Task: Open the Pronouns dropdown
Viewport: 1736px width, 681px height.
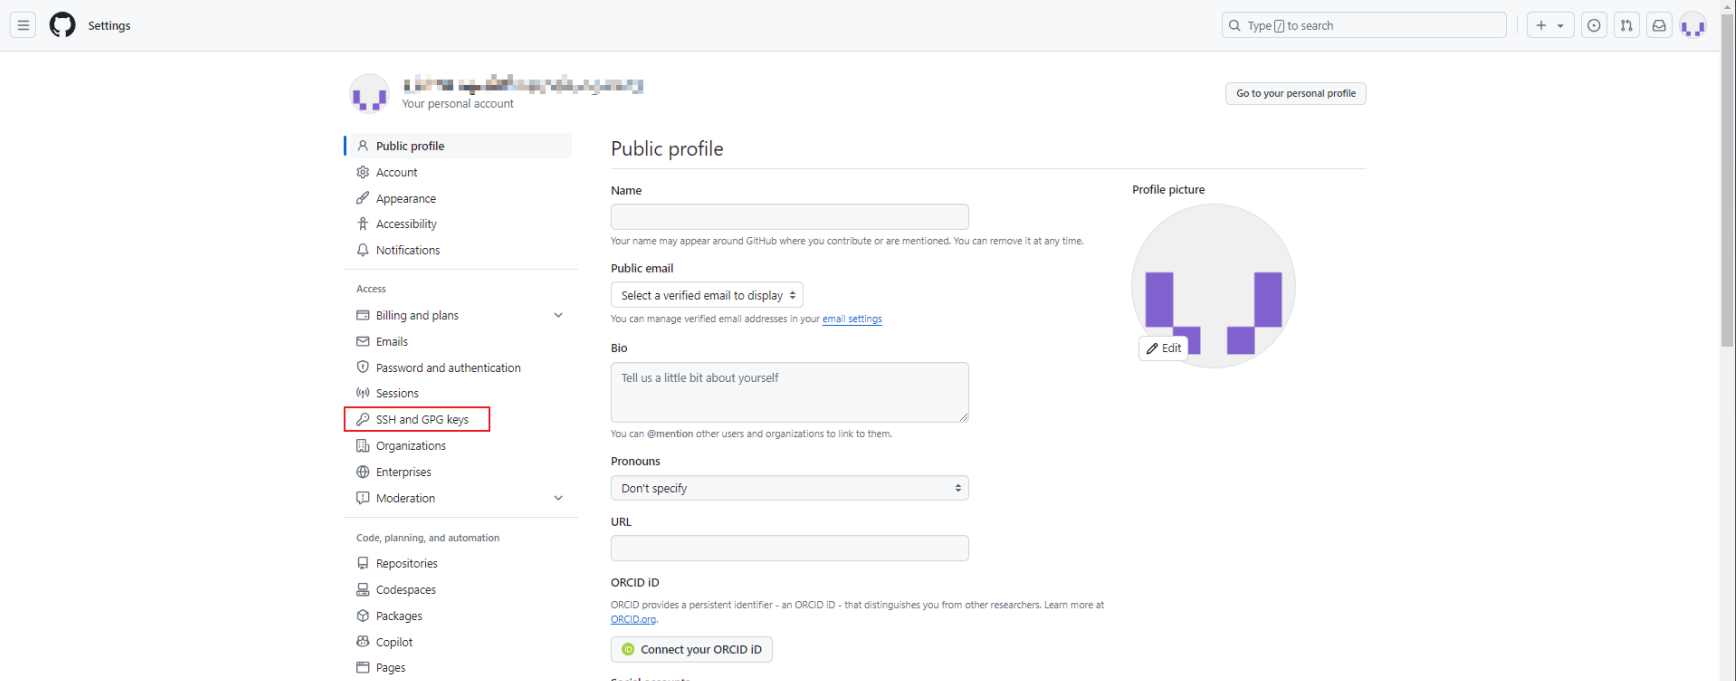Action: tap(789, 488)
